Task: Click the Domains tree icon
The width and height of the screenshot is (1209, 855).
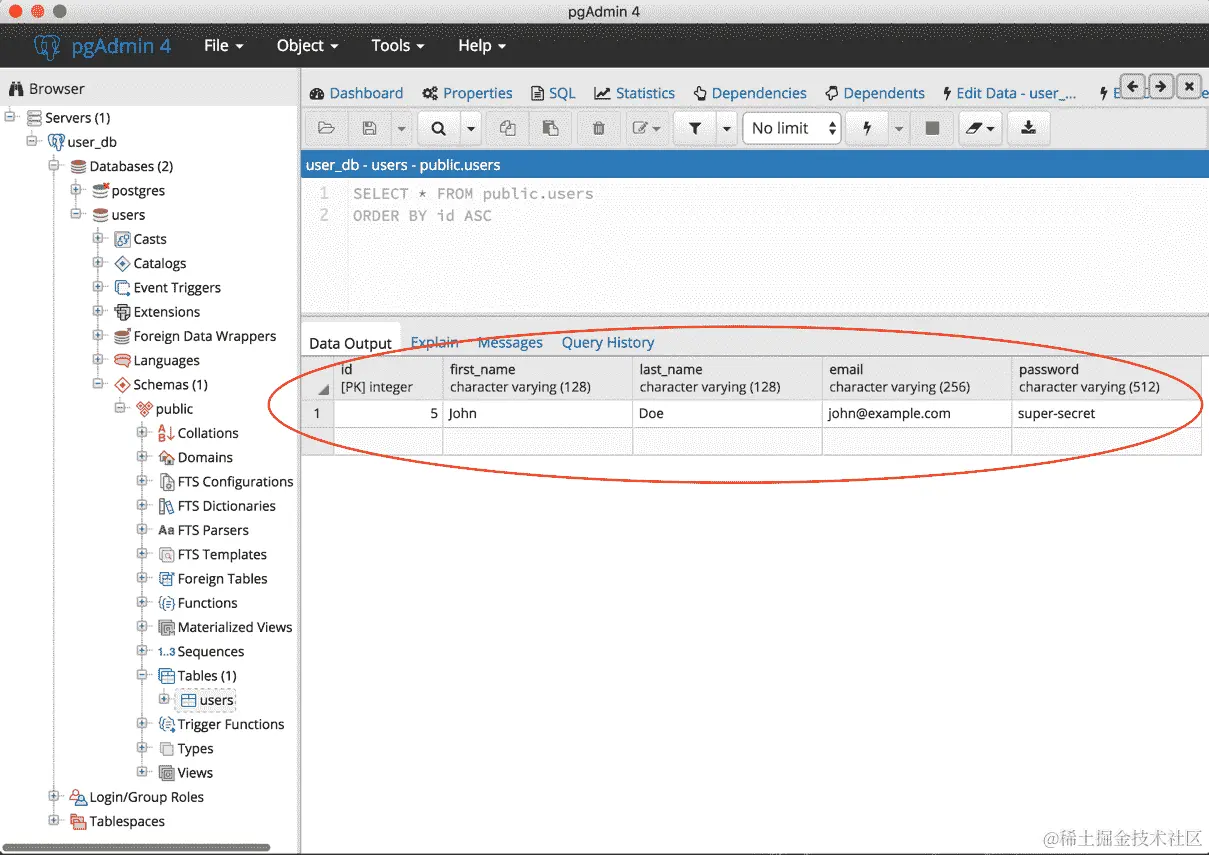Action: (x=166, y=457)
